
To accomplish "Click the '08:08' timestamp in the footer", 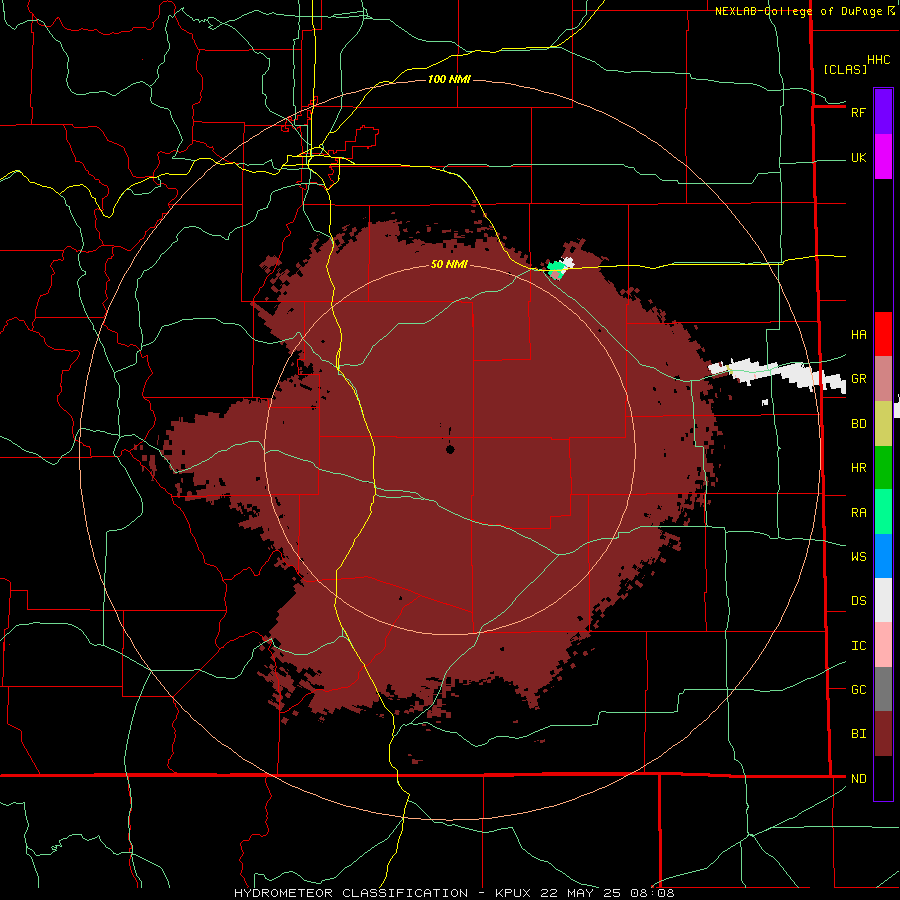I will (651, 893).
